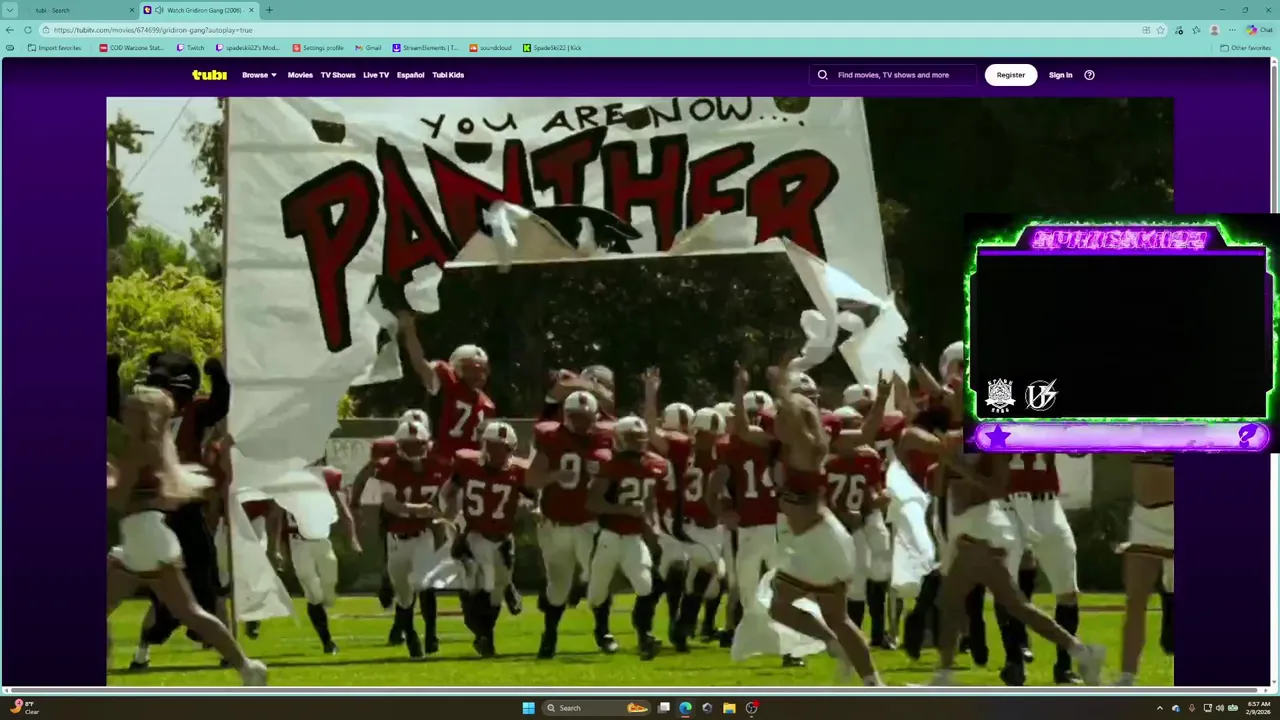Open Windows Start menu
Image resolution: width=1280 pixels, height=720 pixels.
pyautogui.click(x=528, y=708)
